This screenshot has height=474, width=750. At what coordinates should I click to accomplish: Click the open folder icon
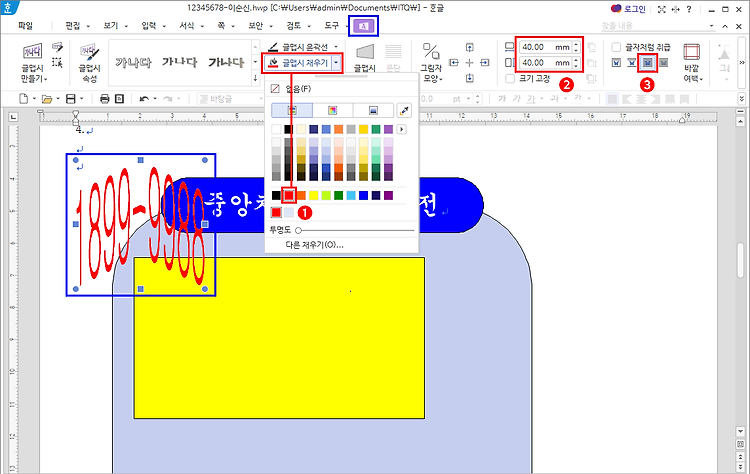point(46,99)
